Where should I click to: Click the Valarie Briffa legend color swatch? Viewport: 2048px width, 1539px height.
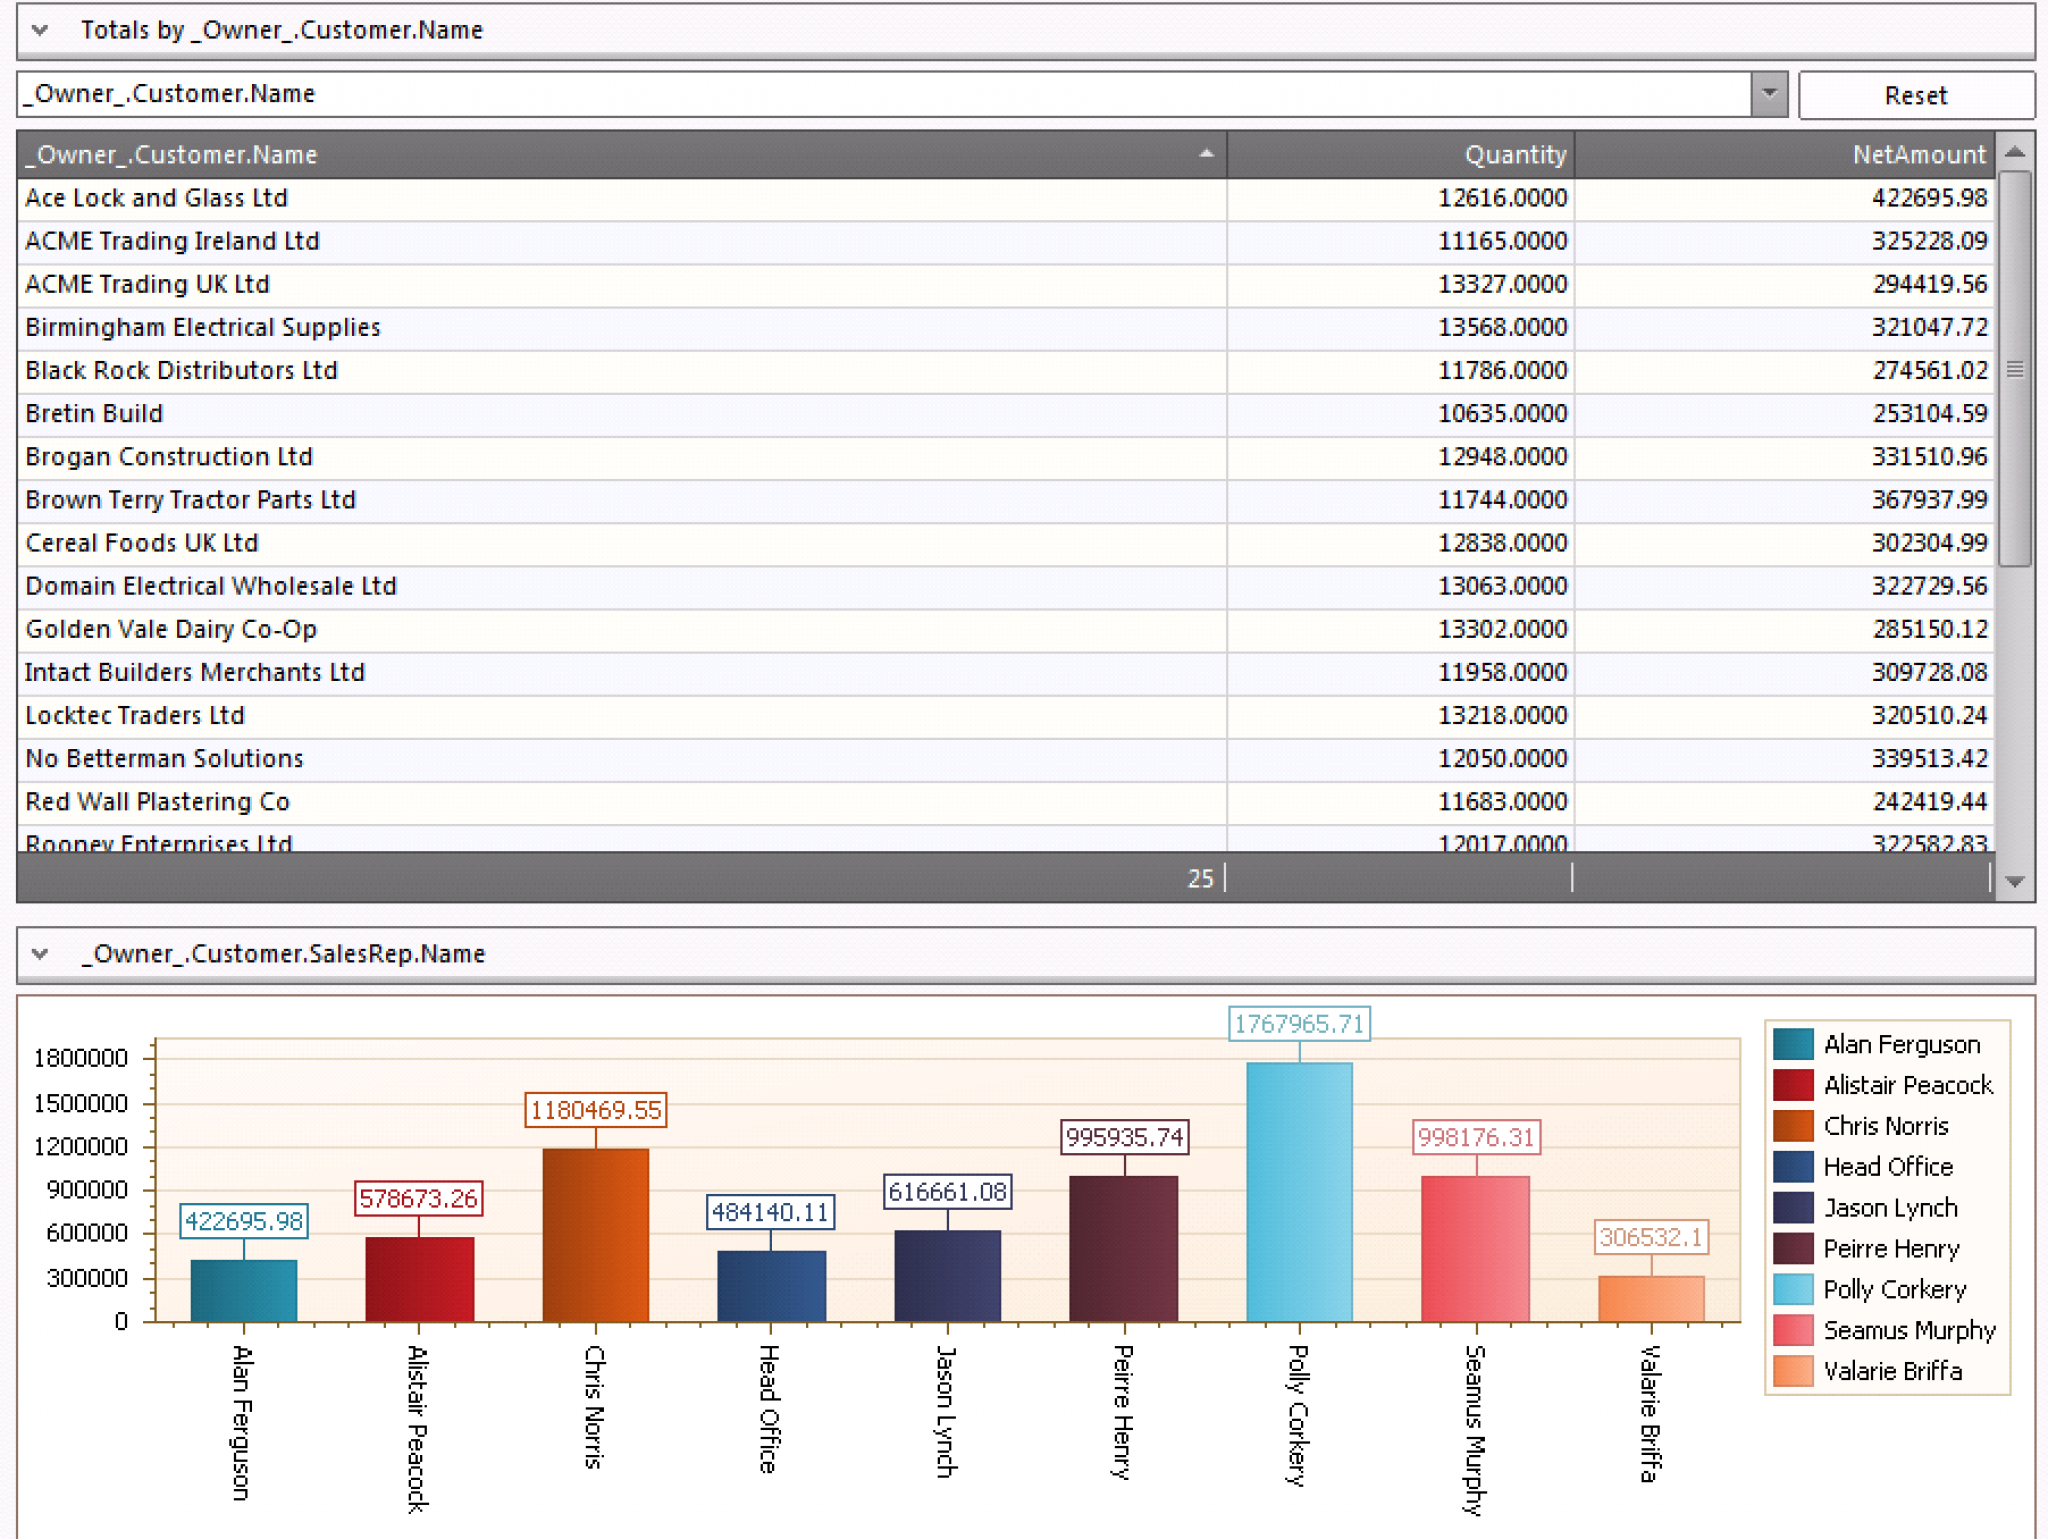coord(1795,1371)
